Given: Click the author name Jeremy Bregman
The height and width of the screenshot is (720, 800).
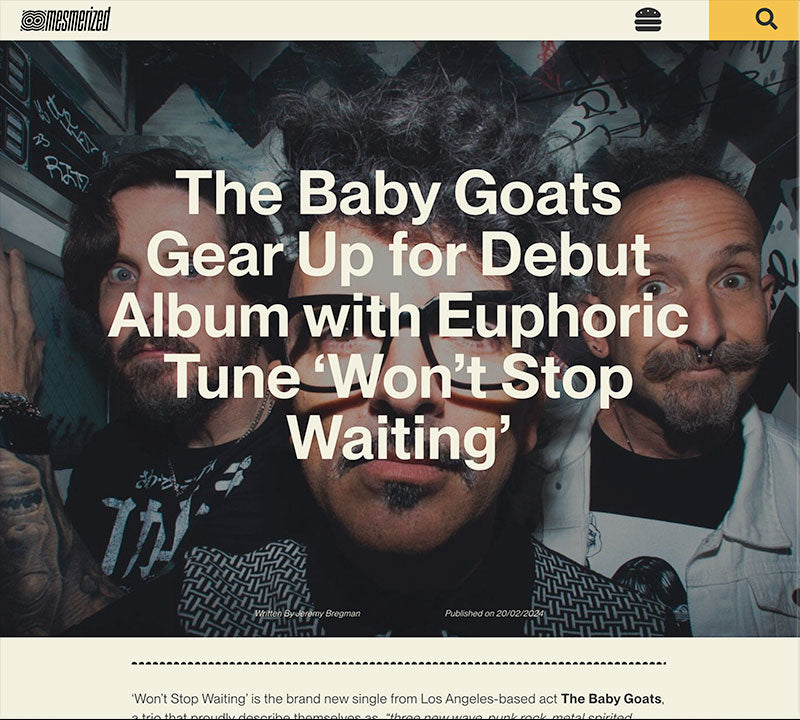Looking at the screenshot, I should [x=328, y=613].
